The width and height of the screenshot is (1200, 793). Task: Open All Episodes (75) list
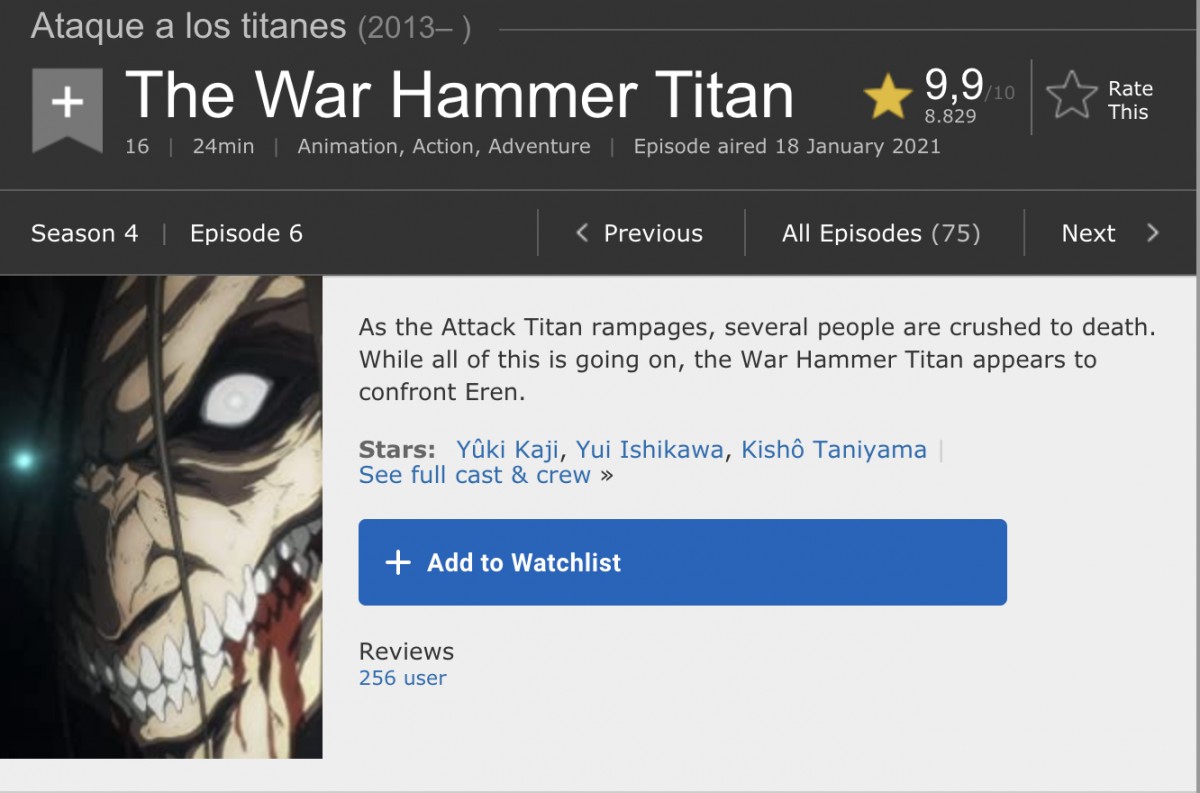point(881,233)
